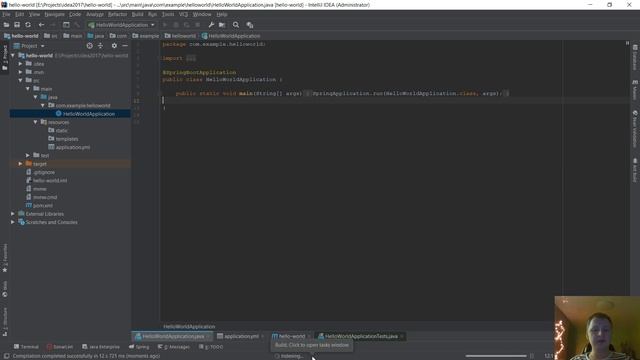Toggle tool window bars icon in status bar corner
Screen dimensions: 640x360
pos(6,356)
